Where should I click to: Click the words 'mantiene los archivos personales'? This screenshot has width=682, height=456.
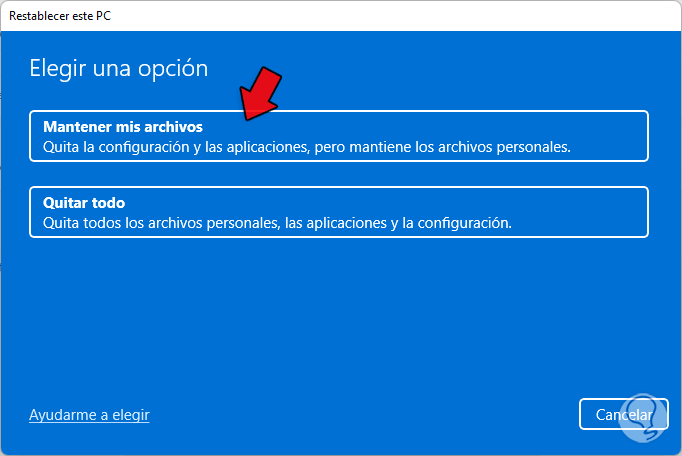coord(460,147)
